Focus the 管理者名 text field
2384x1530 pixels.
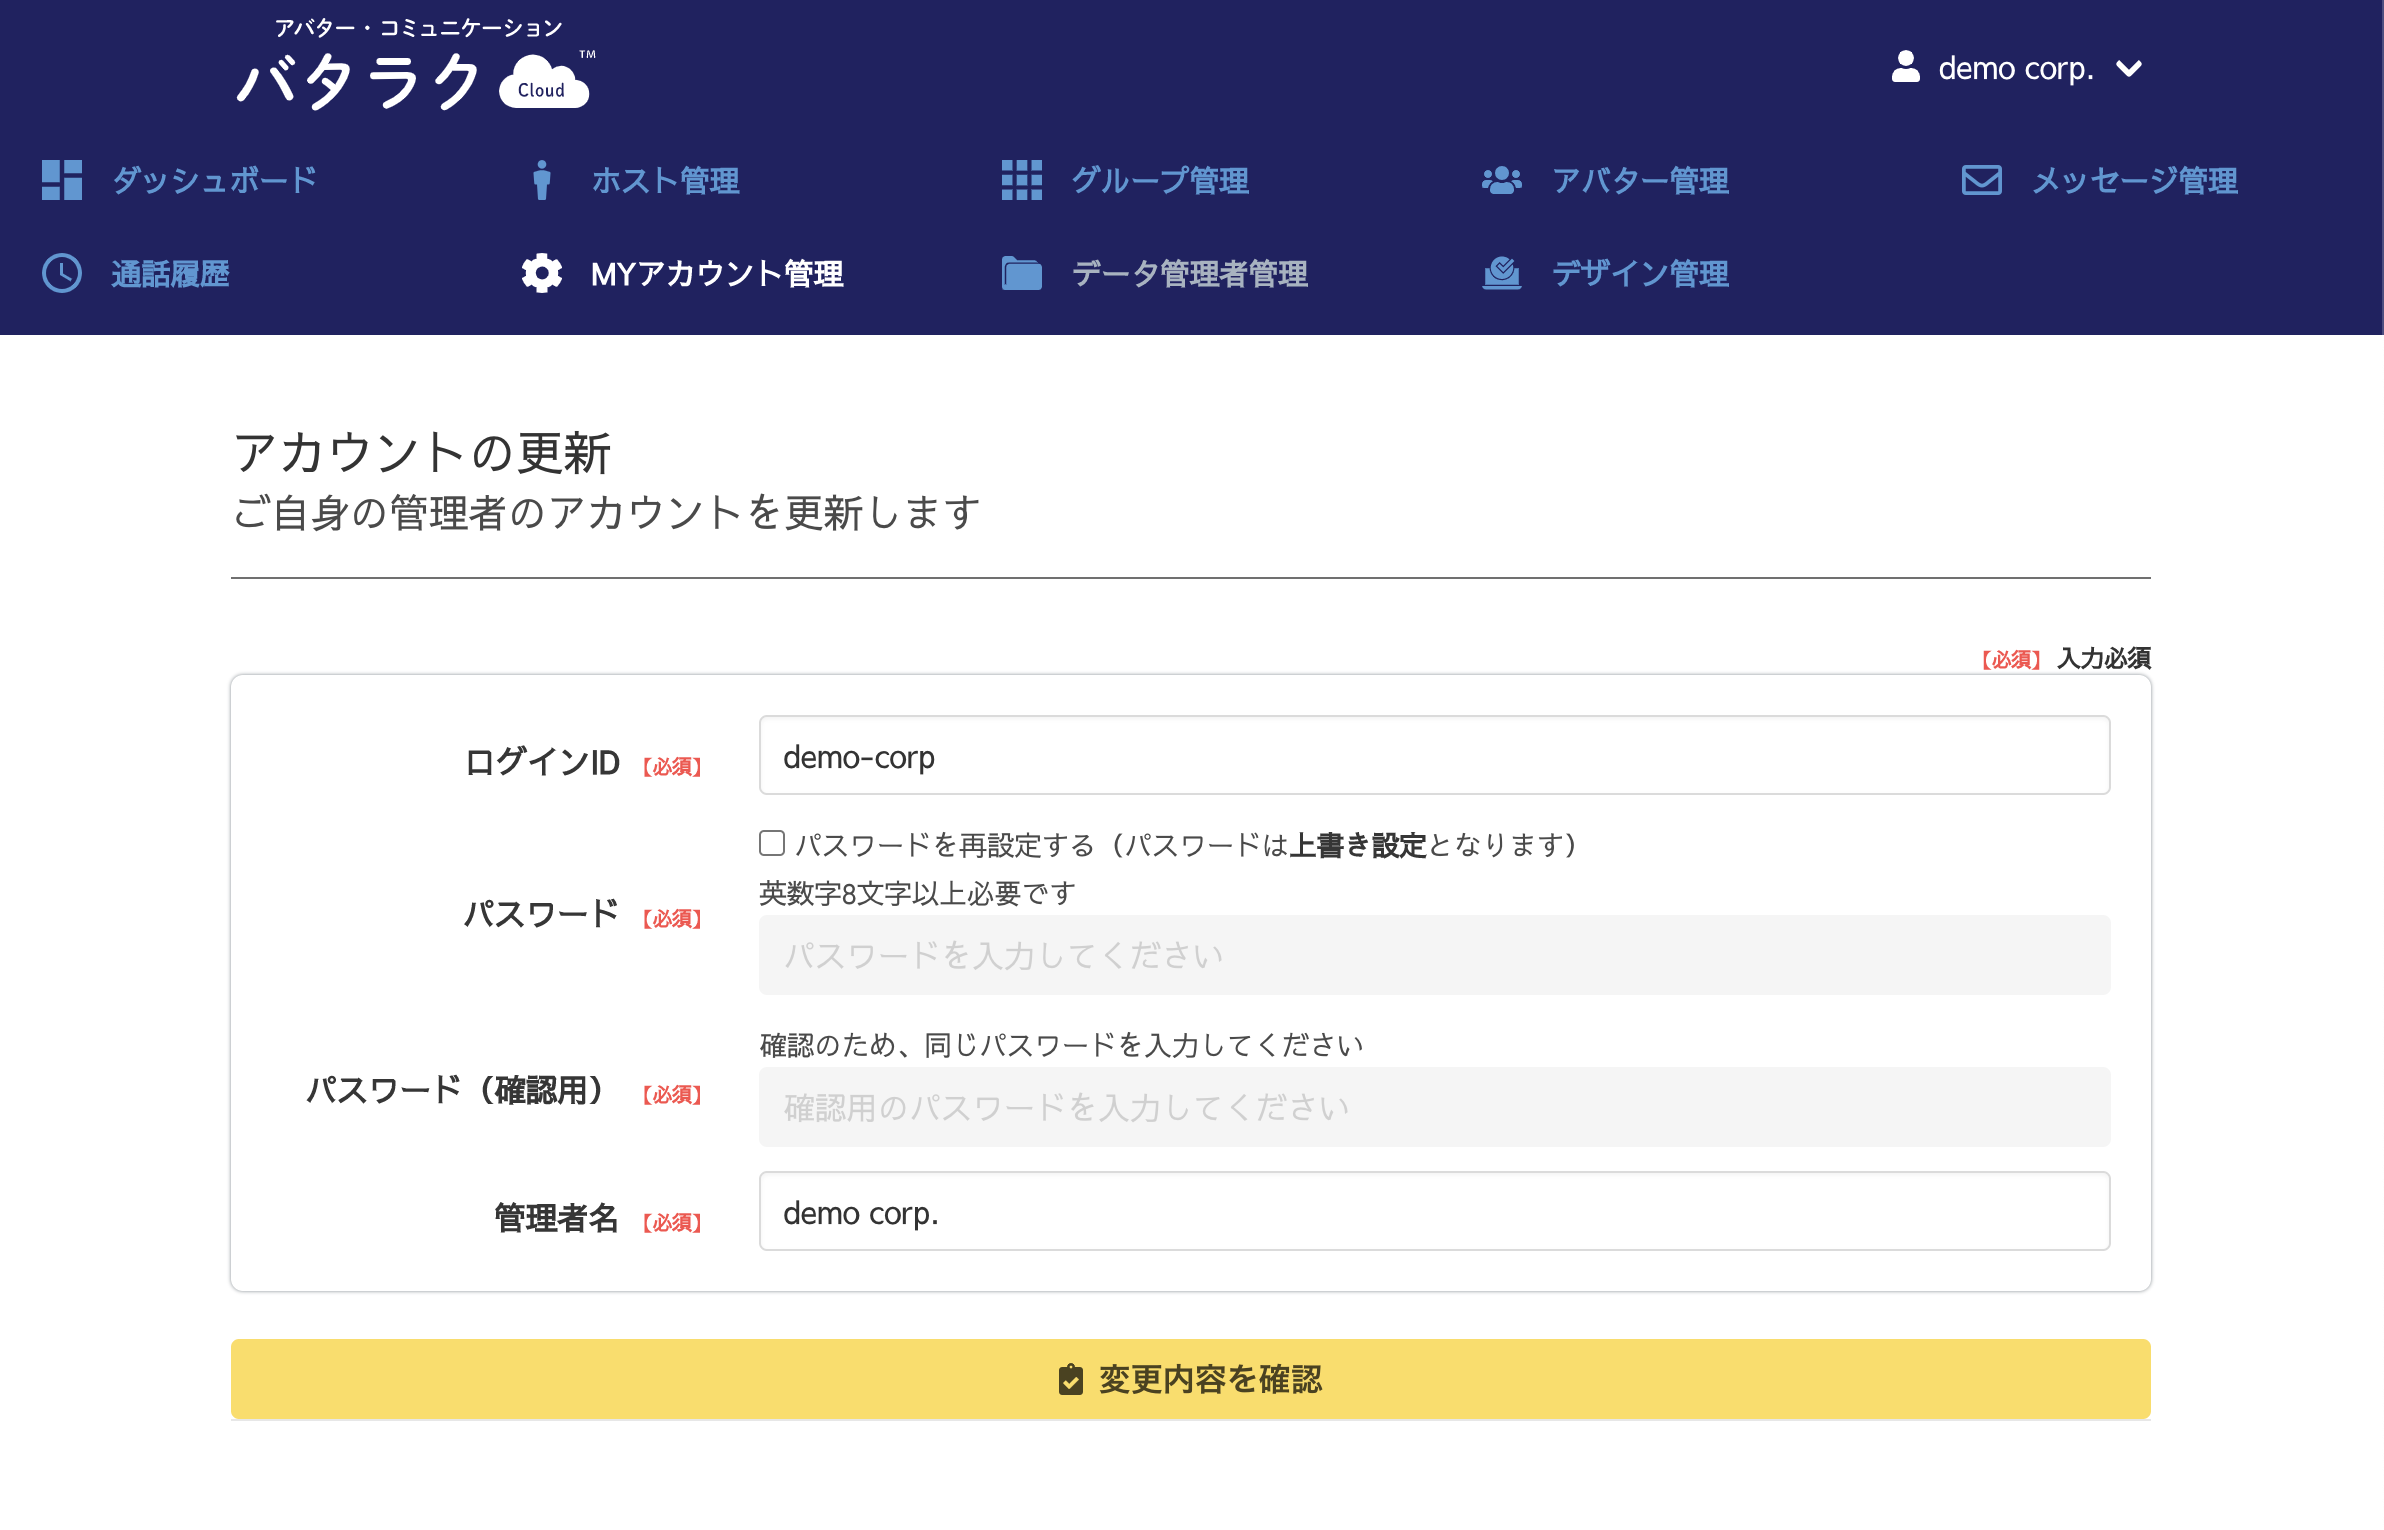pyautogui.click(x=1434, y=1212)
